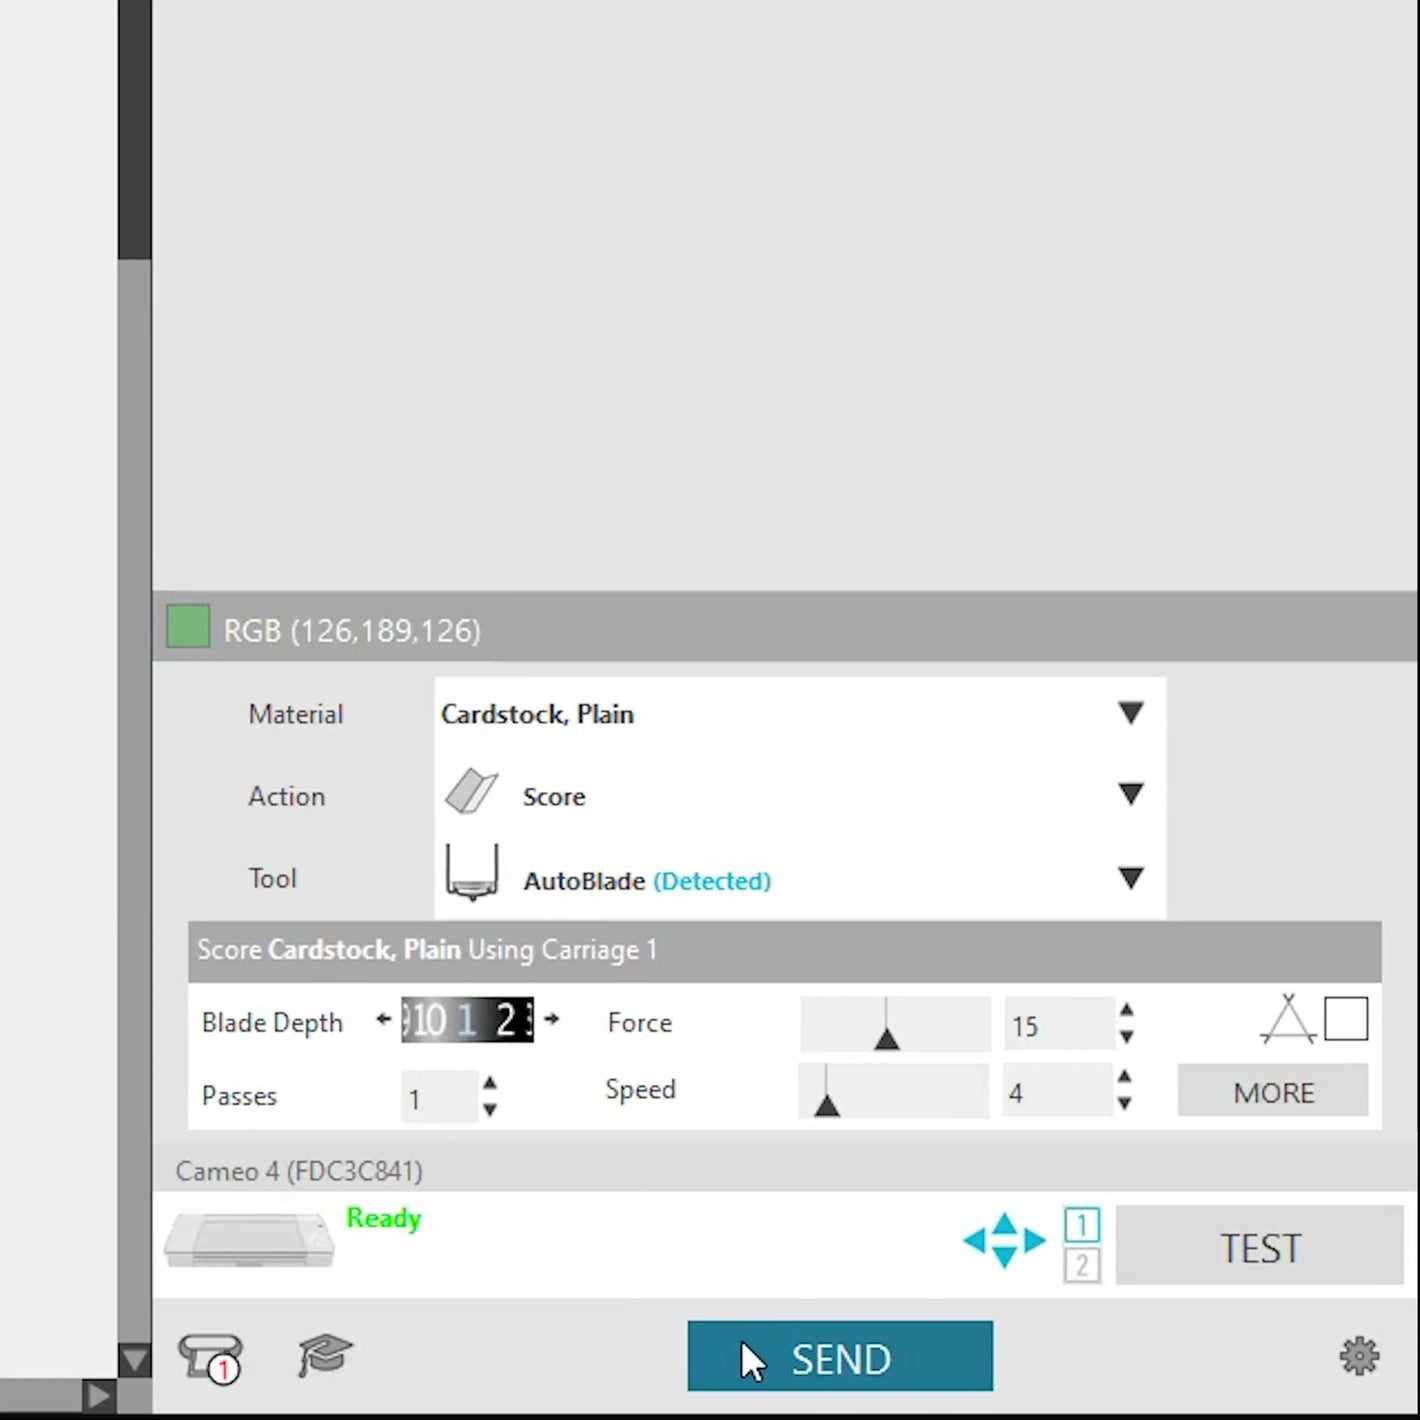This screenshot has width=1420, height=1420.
Task: Open the Material dropdown showing Cardstock, Plain
Action: pos(800,714)
